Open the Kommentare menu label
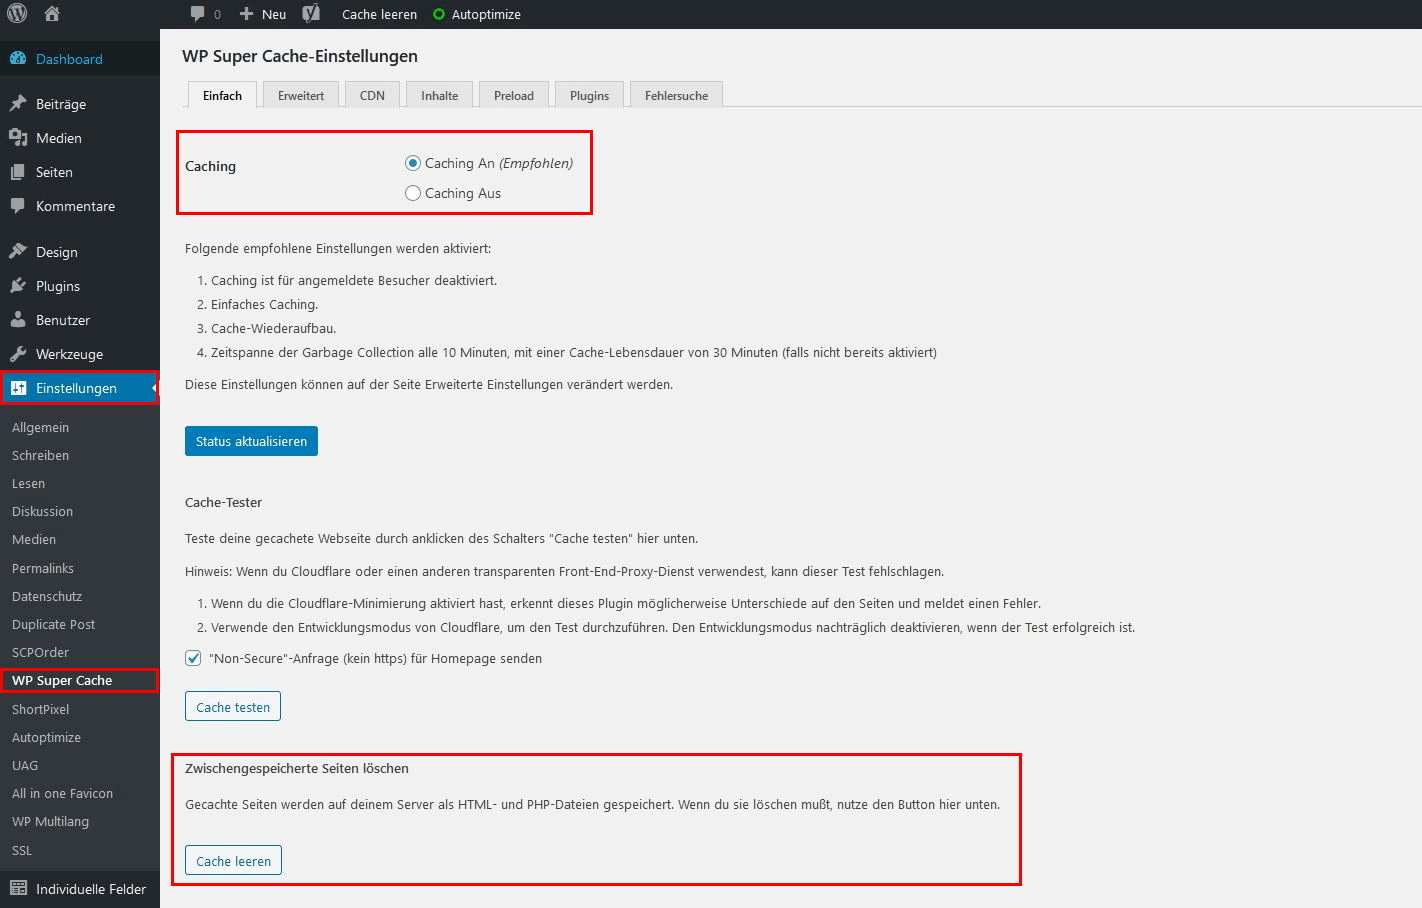1422x908 pixels. 75,206
